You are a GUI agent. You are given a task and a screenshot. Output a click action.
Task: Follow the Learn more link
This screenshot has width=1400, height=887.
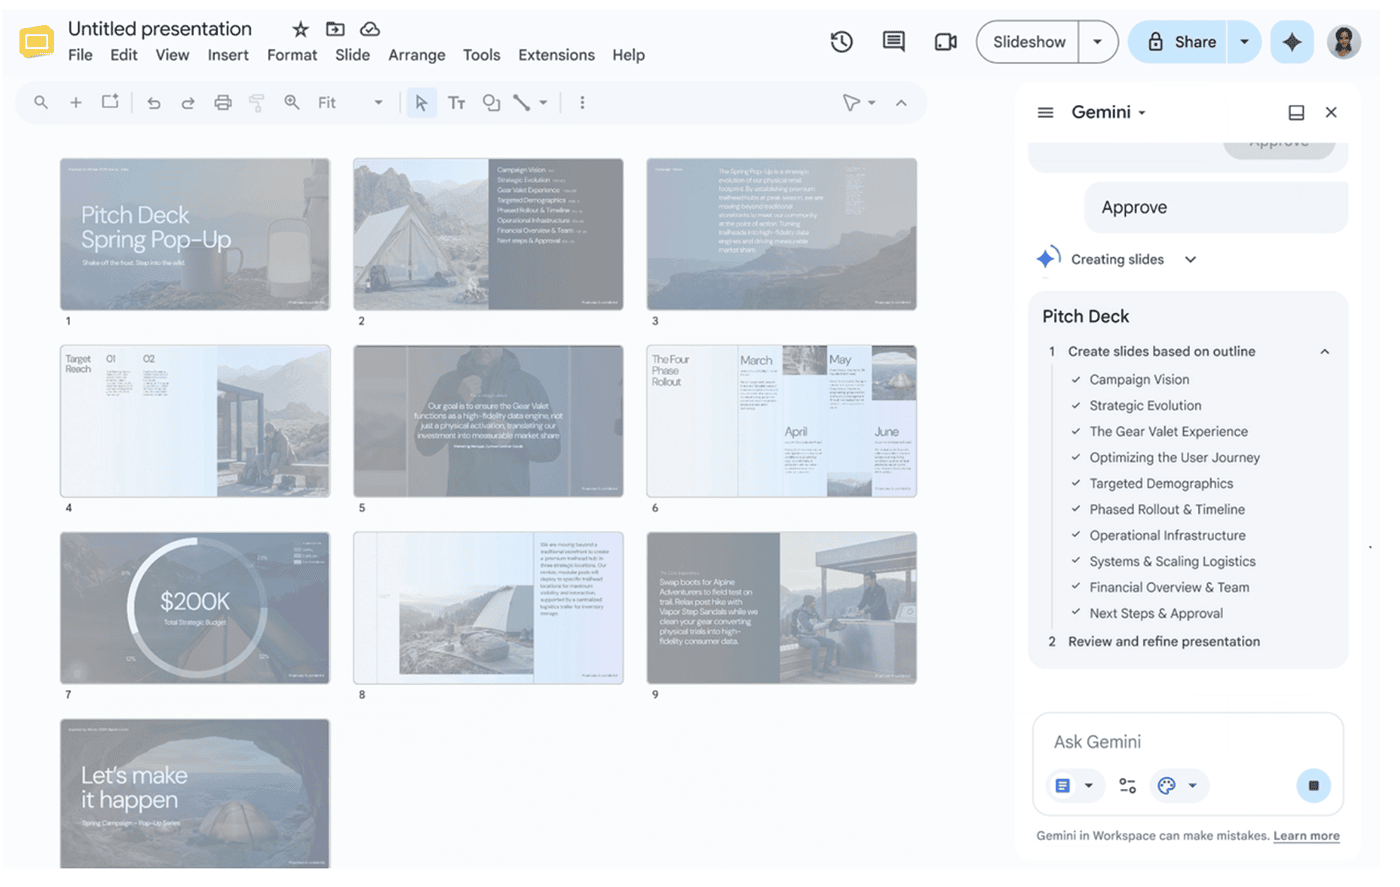click(1306, 836)
